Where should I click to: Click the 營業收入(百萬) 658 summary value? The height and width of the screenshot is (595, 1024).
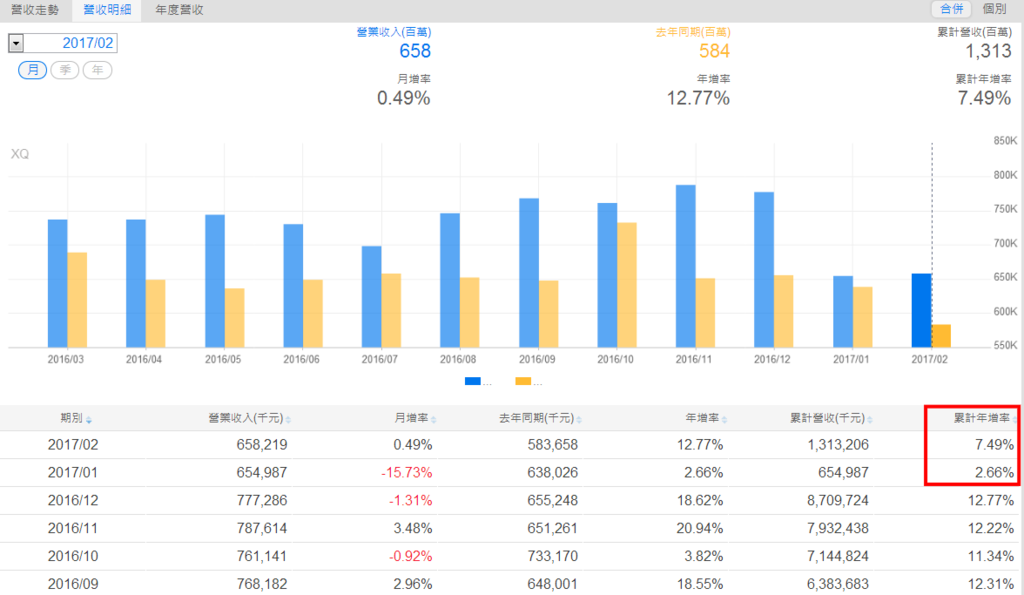(x=415, y=51)
